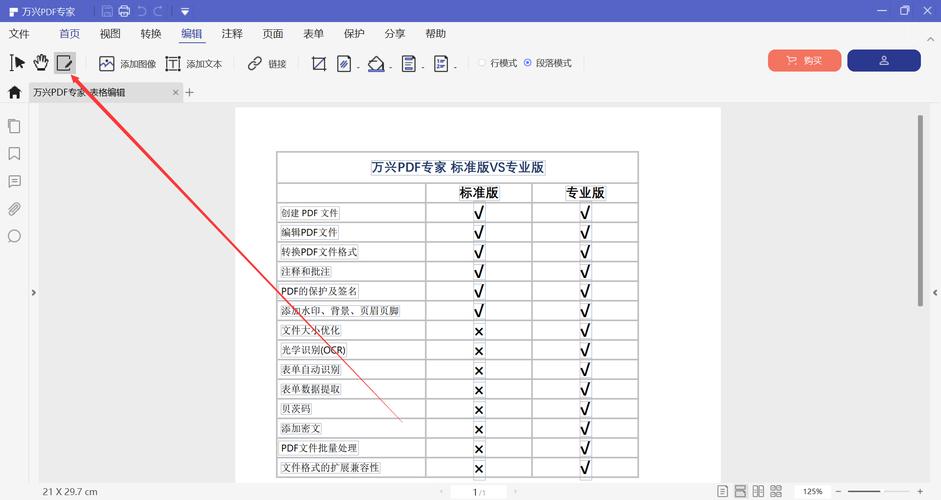Open the page thumbnails side panel
The image size is (941, 500).
point(14,126)
